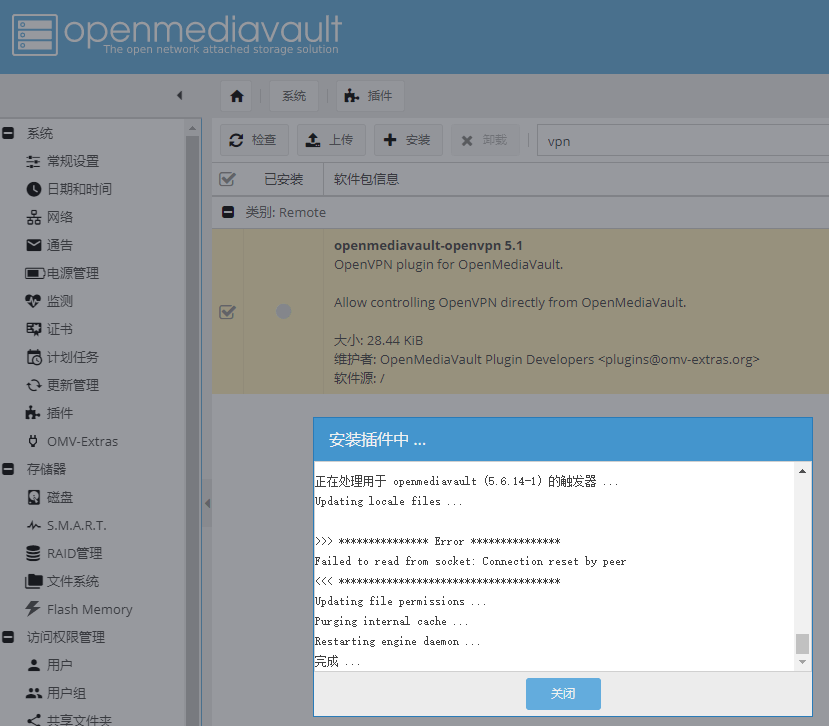Click the sidebar splitter collapse handle
The height and width of the screenshot is (726, 829).
pyautogui.click(x=207, y=503)
